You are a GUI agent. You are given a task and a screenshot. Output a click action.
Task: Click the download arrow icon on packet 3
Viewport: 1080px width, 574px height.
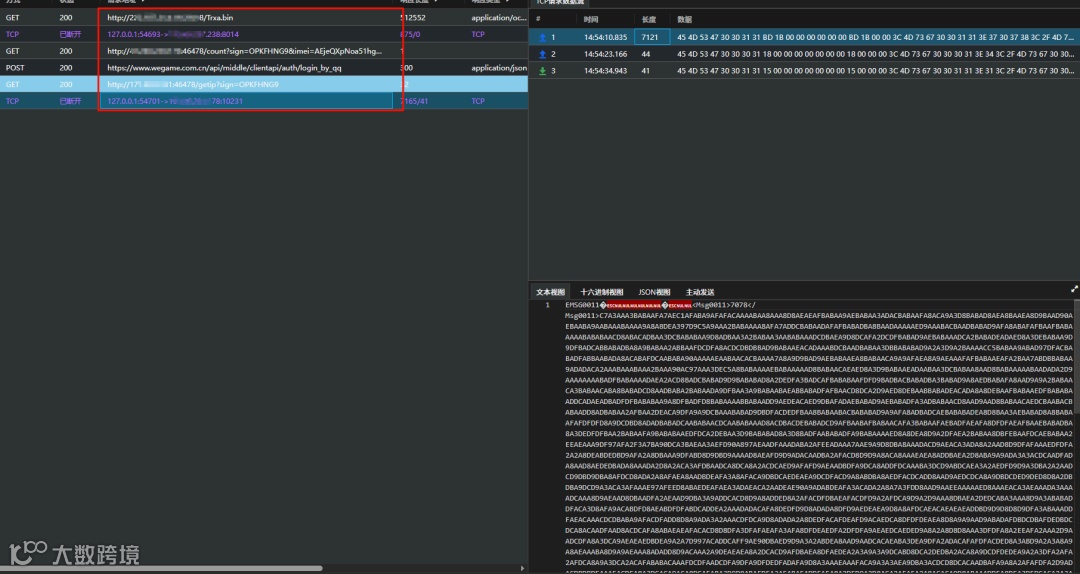[542, 70]
